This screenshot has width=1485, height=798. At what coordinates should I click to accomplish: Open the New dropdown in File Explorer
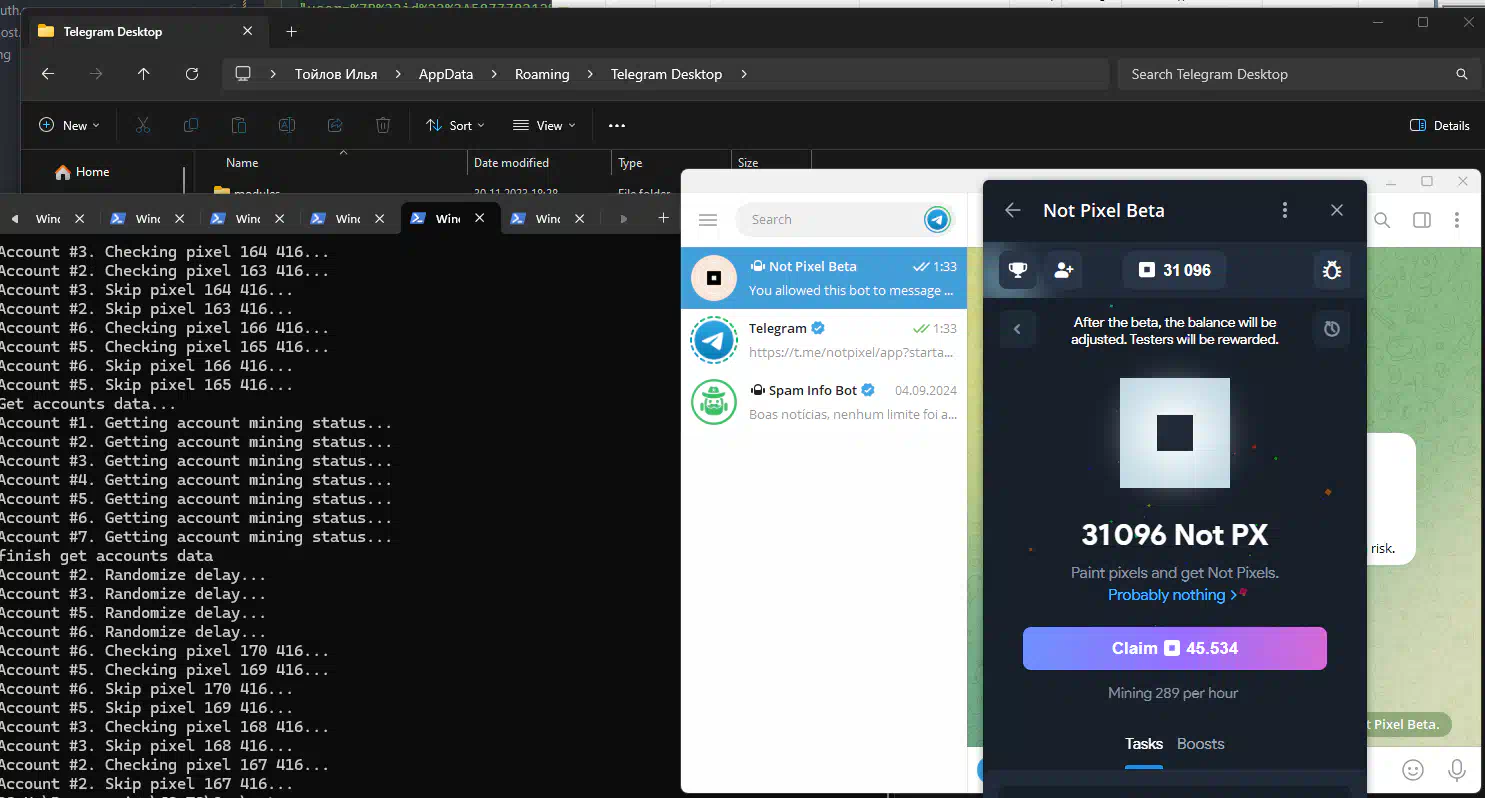click(69, 125)
